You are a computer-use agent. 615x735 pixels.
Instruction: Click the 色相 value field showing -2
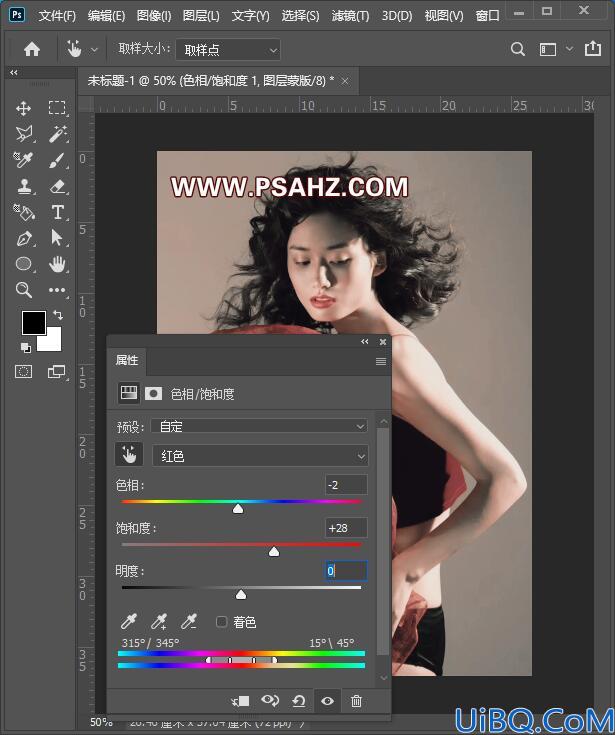(346, 485)
